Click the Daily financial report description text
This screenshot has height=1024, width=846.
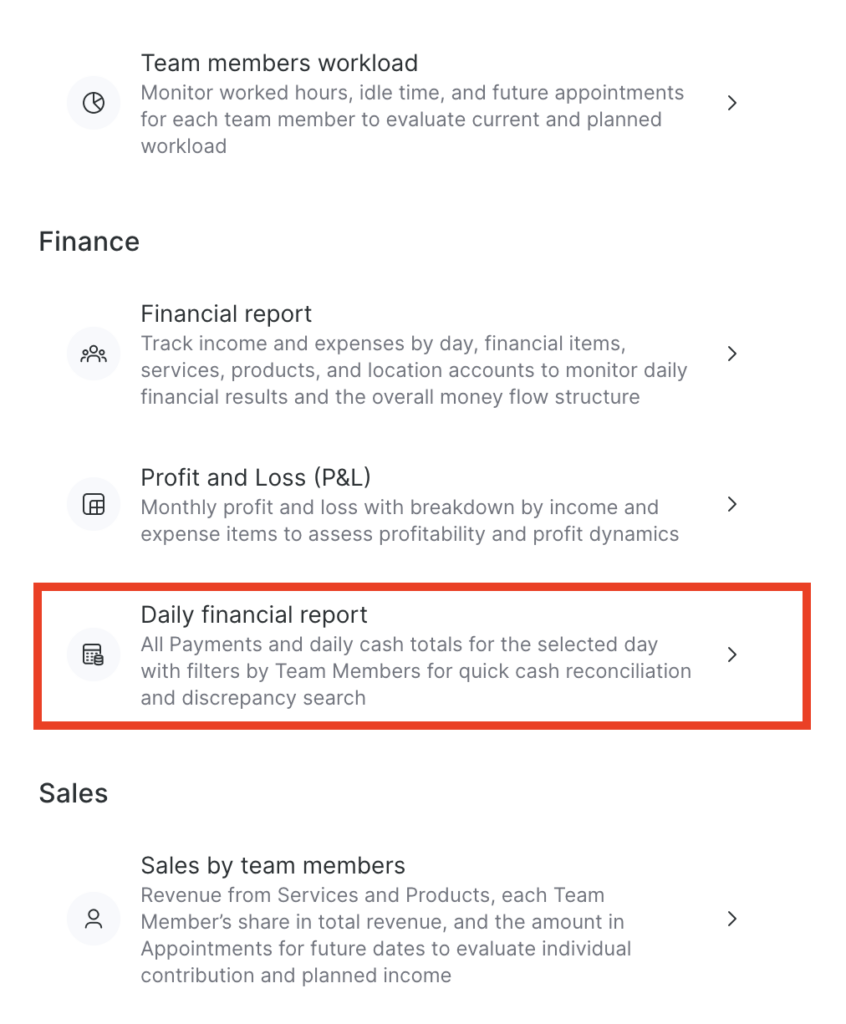coord(415,671)
